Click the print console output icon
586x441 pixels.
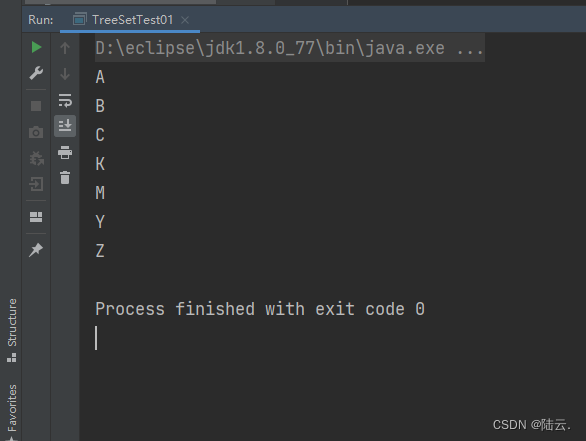pos(65,152)
